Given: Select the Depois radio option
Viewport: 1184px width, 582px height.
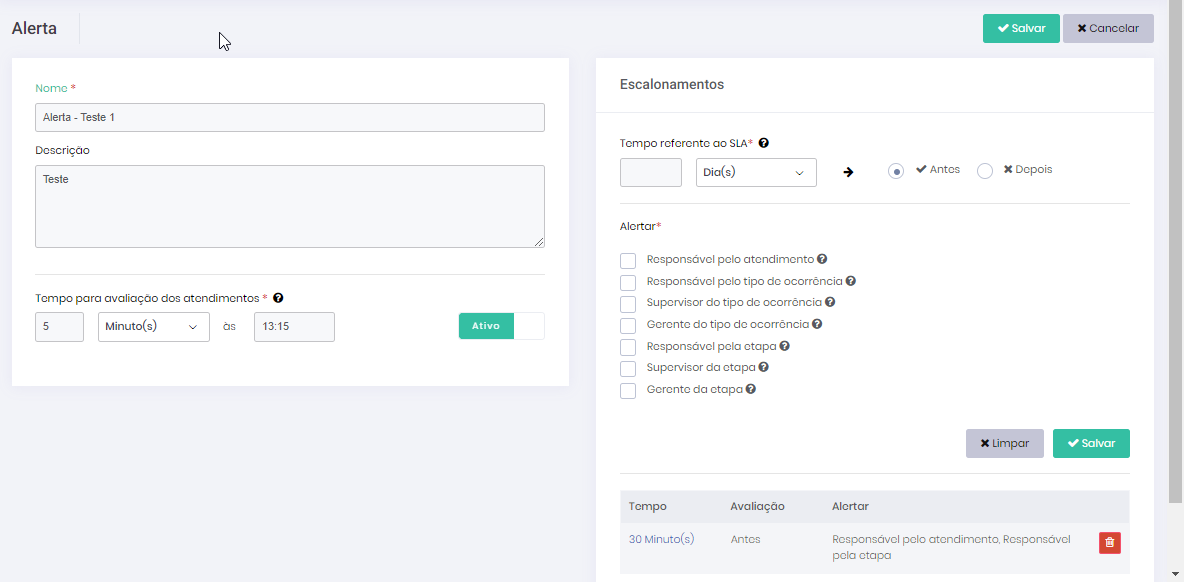Looking at the screenshot, I should pos(985,171).
